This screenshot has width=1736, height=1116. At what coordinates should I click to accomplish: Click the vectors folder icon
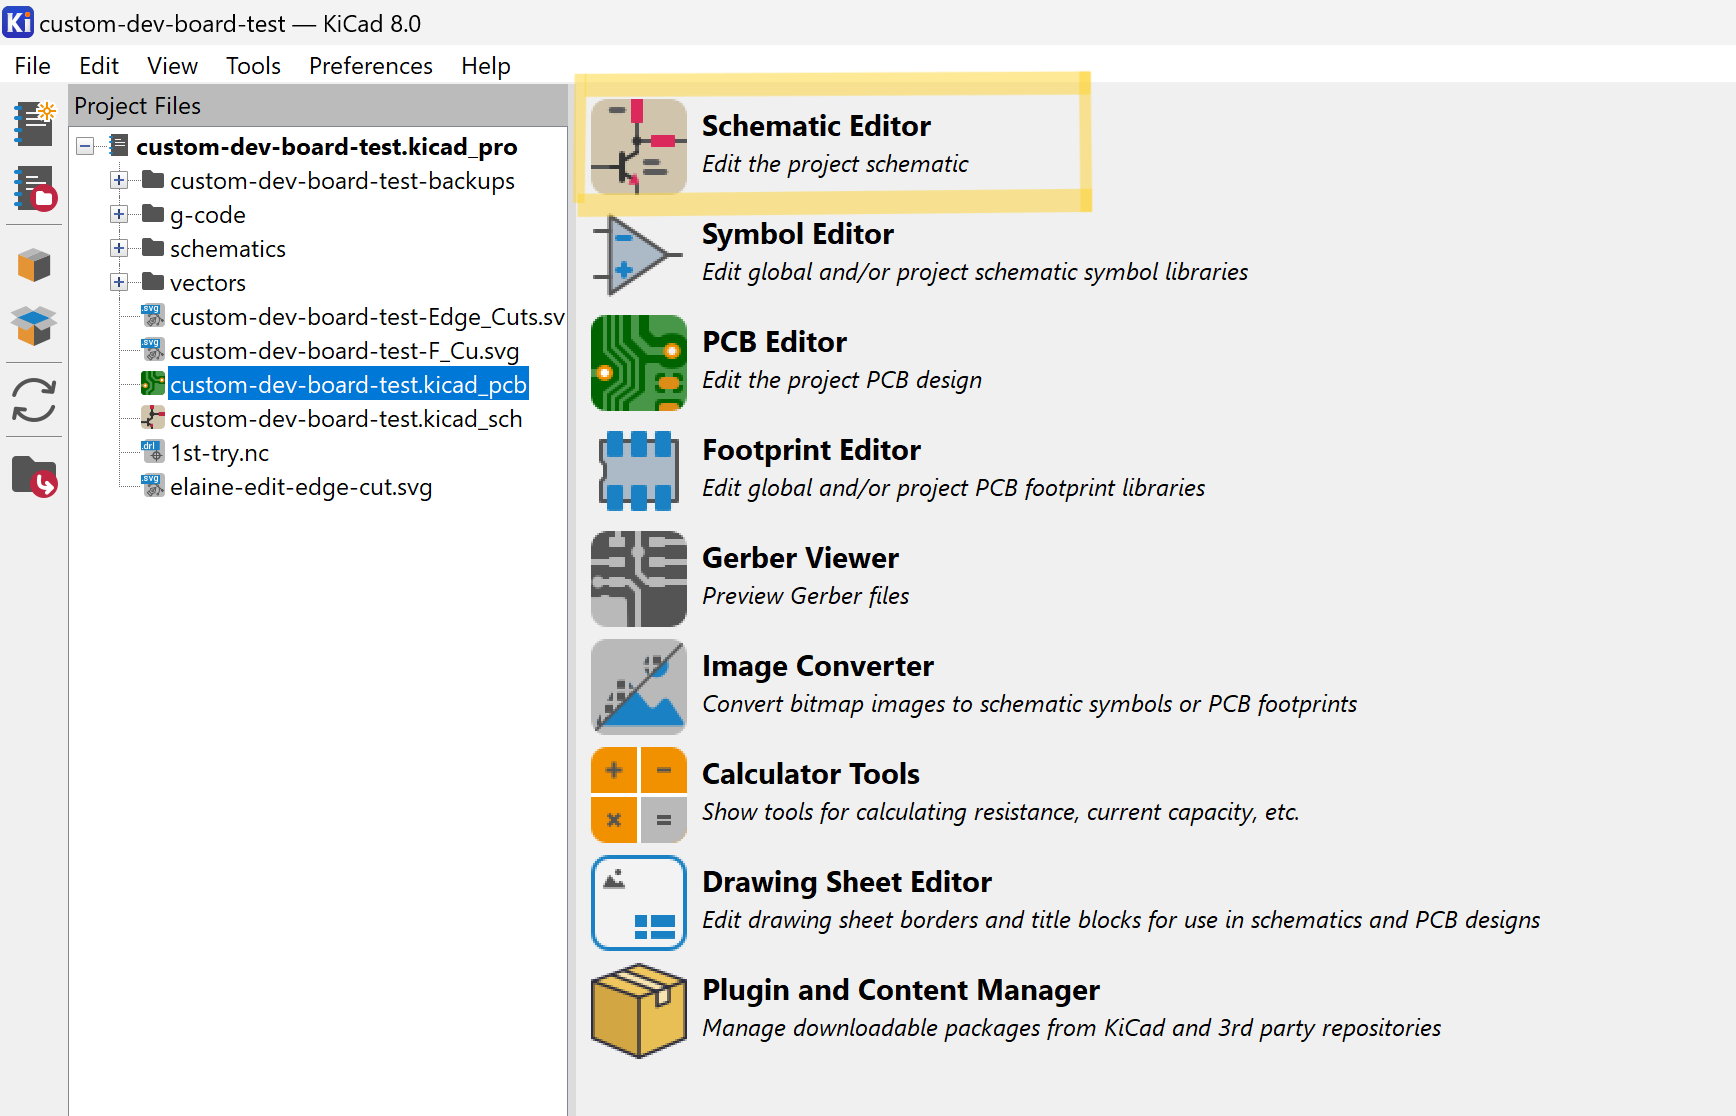(x=152, y=281)
